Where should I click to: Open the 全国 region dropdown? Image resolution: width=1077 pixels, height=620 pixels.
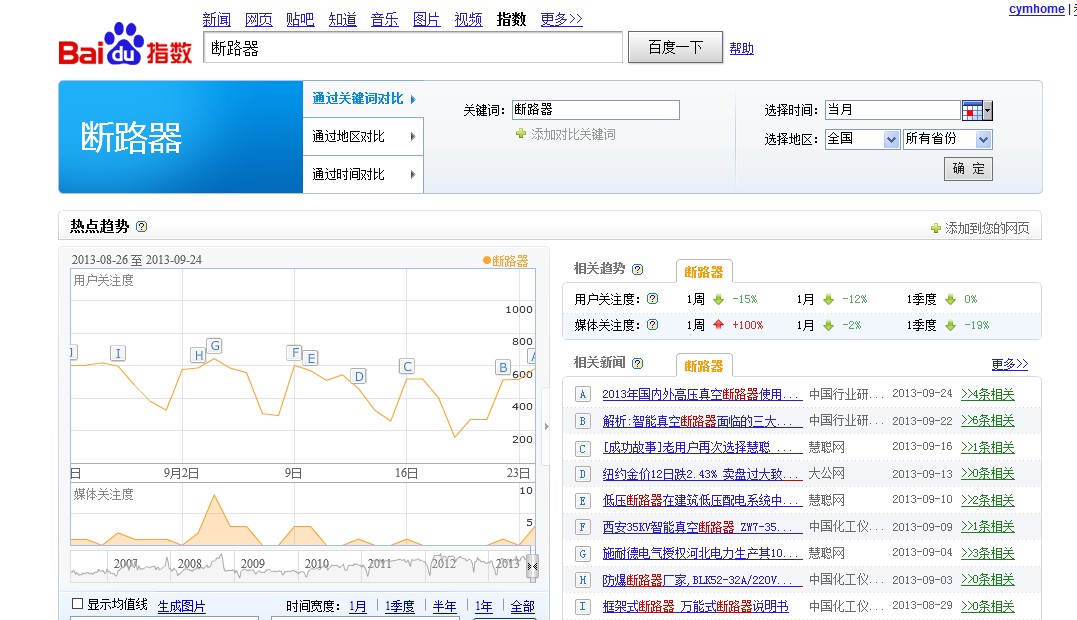point(891,139)
